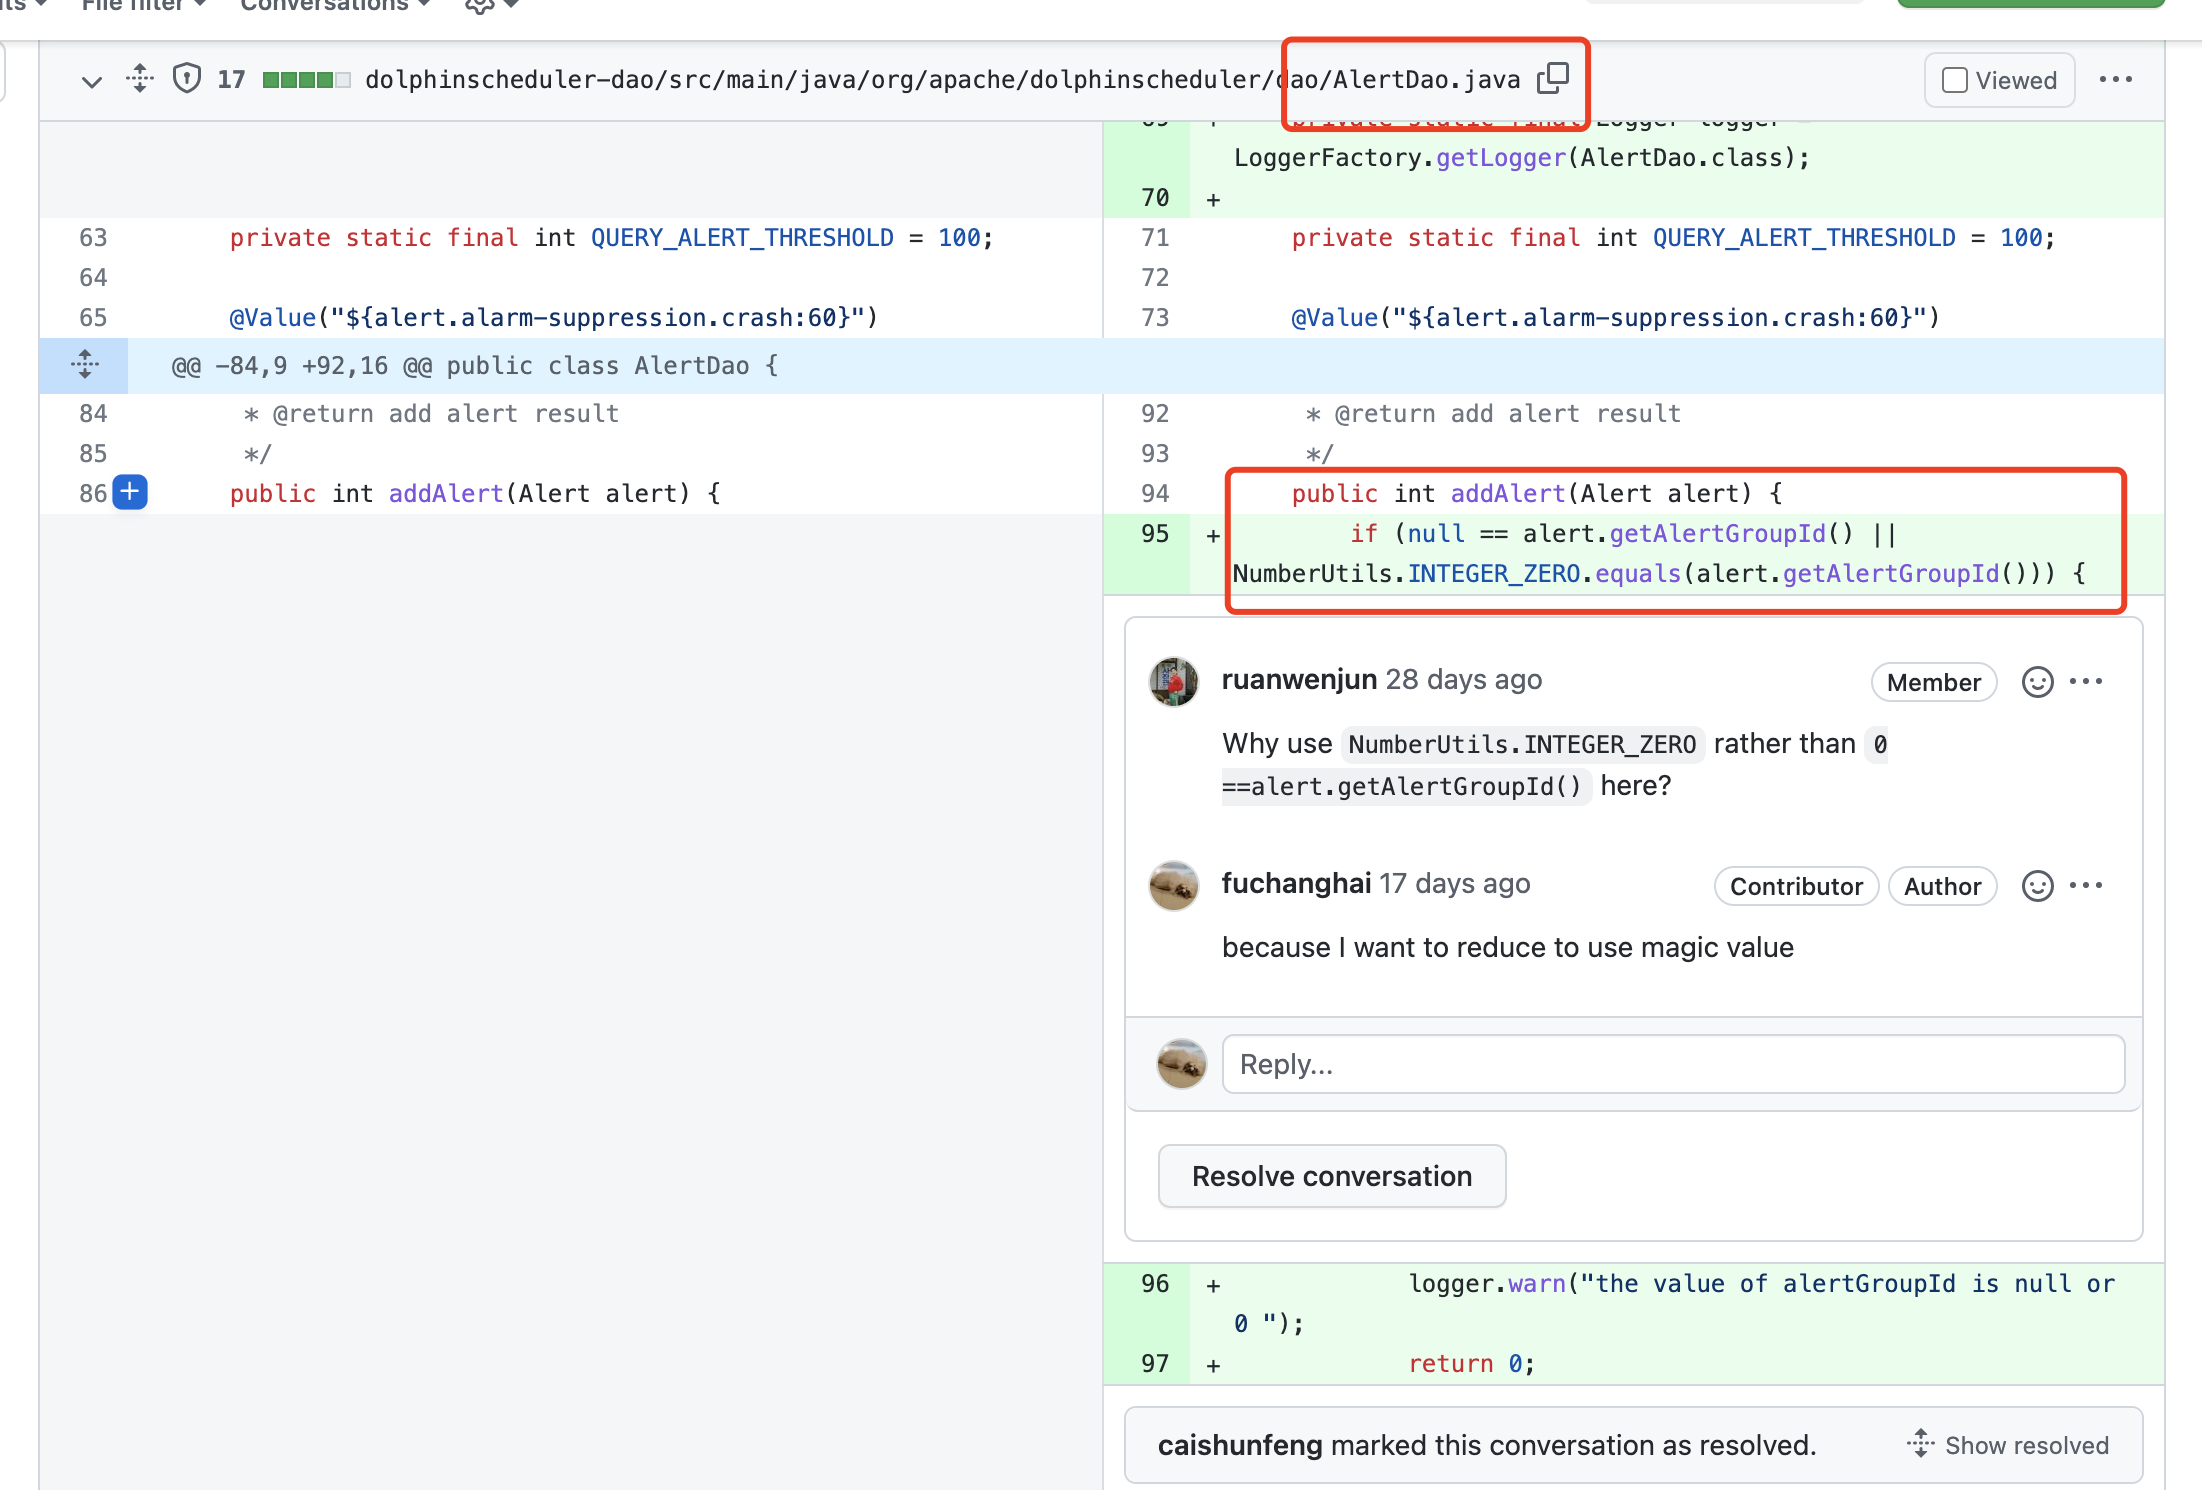
Task: Add emoji reaction to fuchanghai's comment
Action: coord(2036,885)
